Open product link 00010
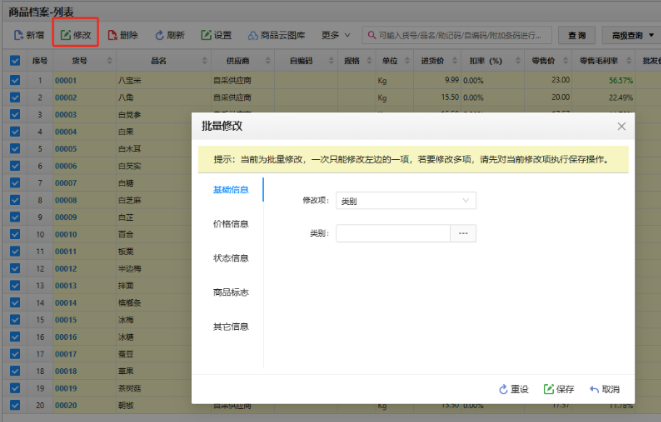 pyautogui.click(x=66, y=234)
